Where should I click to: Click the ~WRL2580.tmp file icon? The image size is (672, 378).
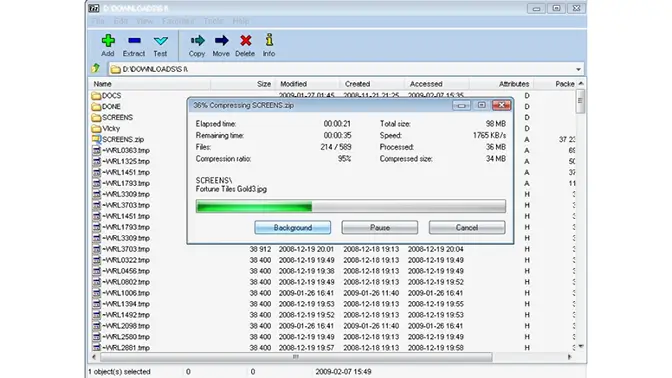96,337
